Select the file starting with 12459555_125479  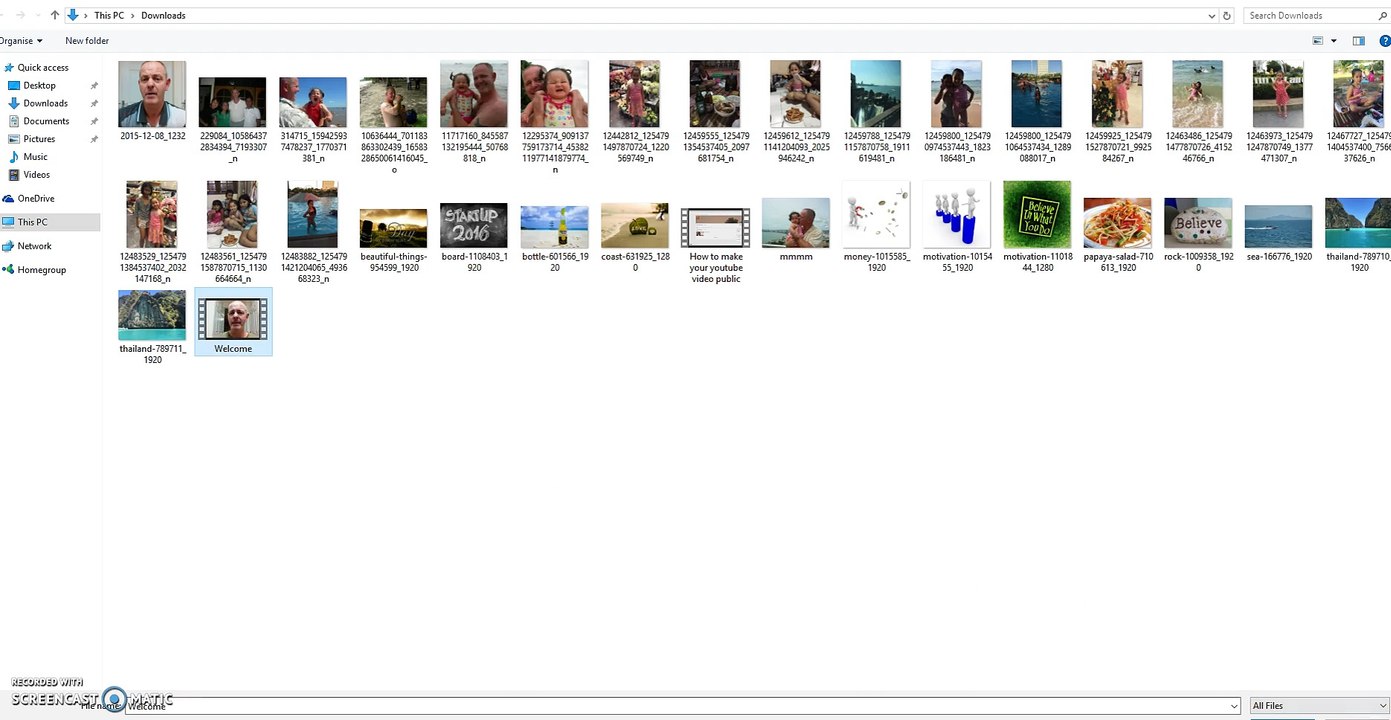pos(715,112)
